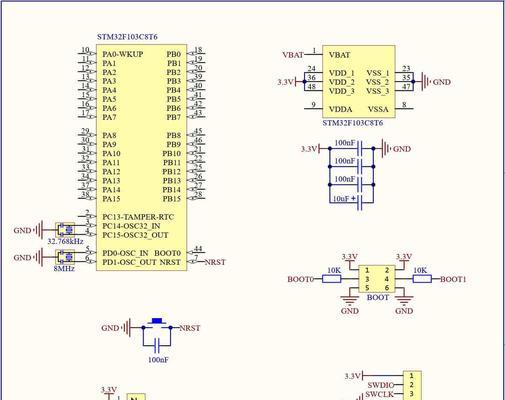Click the ground symbol under BOOT header pin 5

349,301
